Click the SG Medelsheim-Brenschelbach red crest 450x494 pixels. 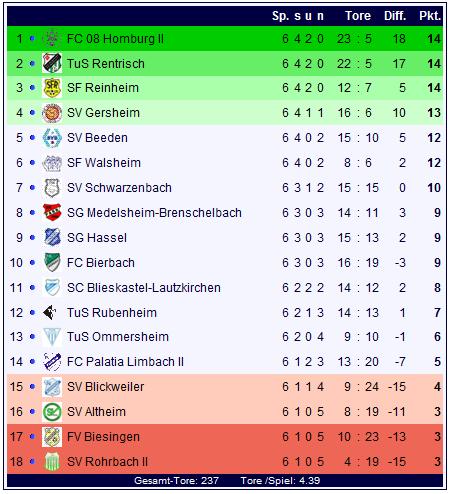click(52, 212)
